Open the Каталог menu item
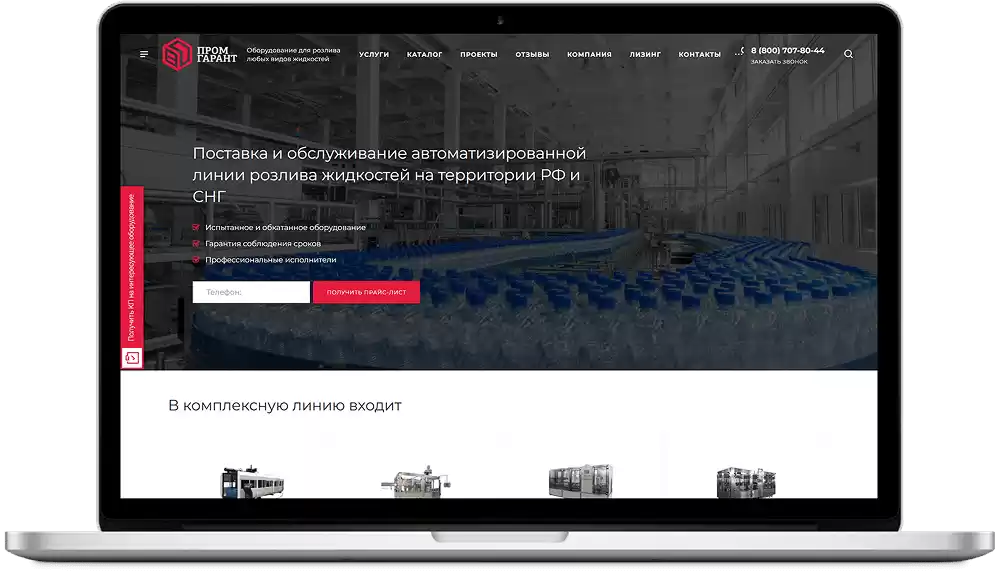The height and width of the screenshot is (571, 1000). (424, 54)
